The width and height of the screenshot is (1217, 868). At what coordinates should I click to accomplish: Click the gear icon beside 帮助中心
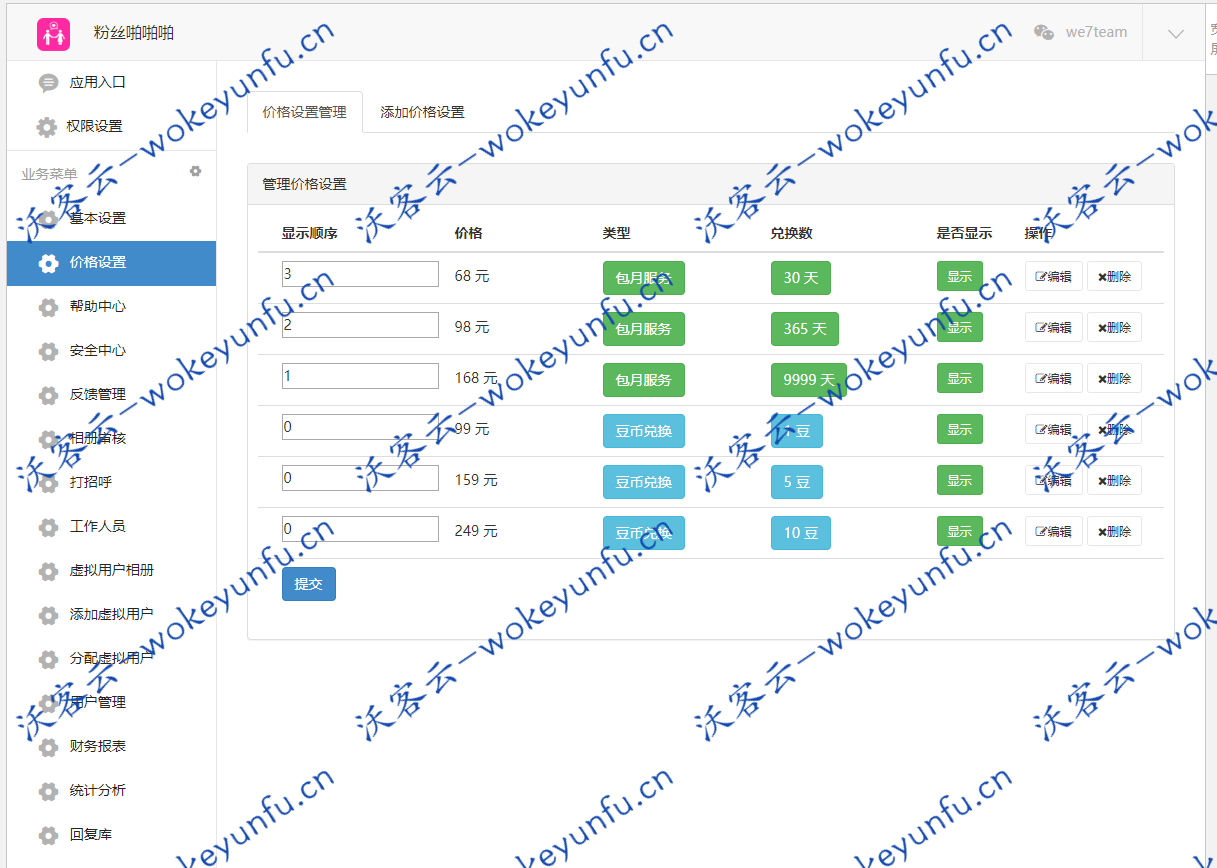click(48, 307)
